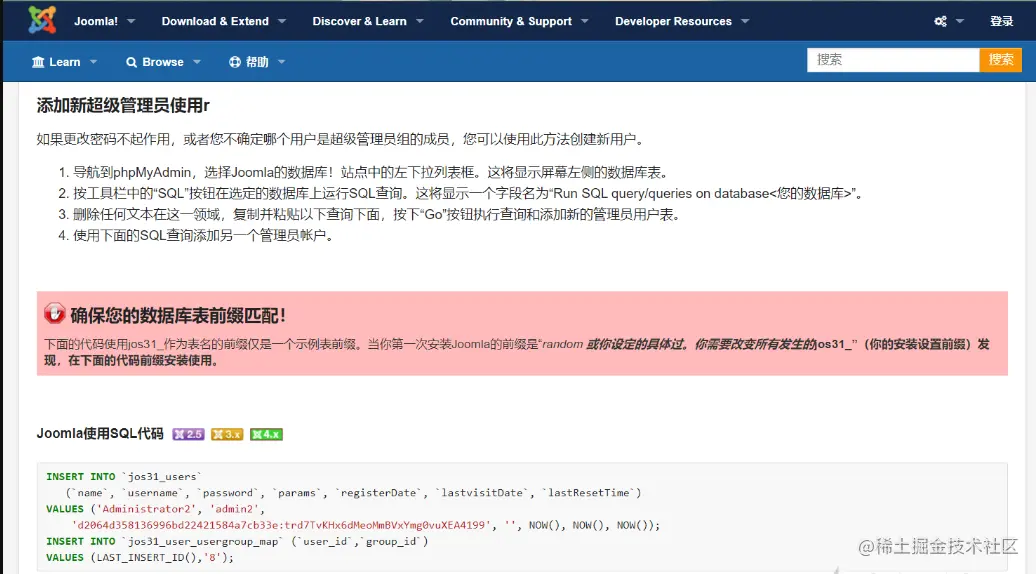Click the Joomla logo icon

click(x=42, y=20)
